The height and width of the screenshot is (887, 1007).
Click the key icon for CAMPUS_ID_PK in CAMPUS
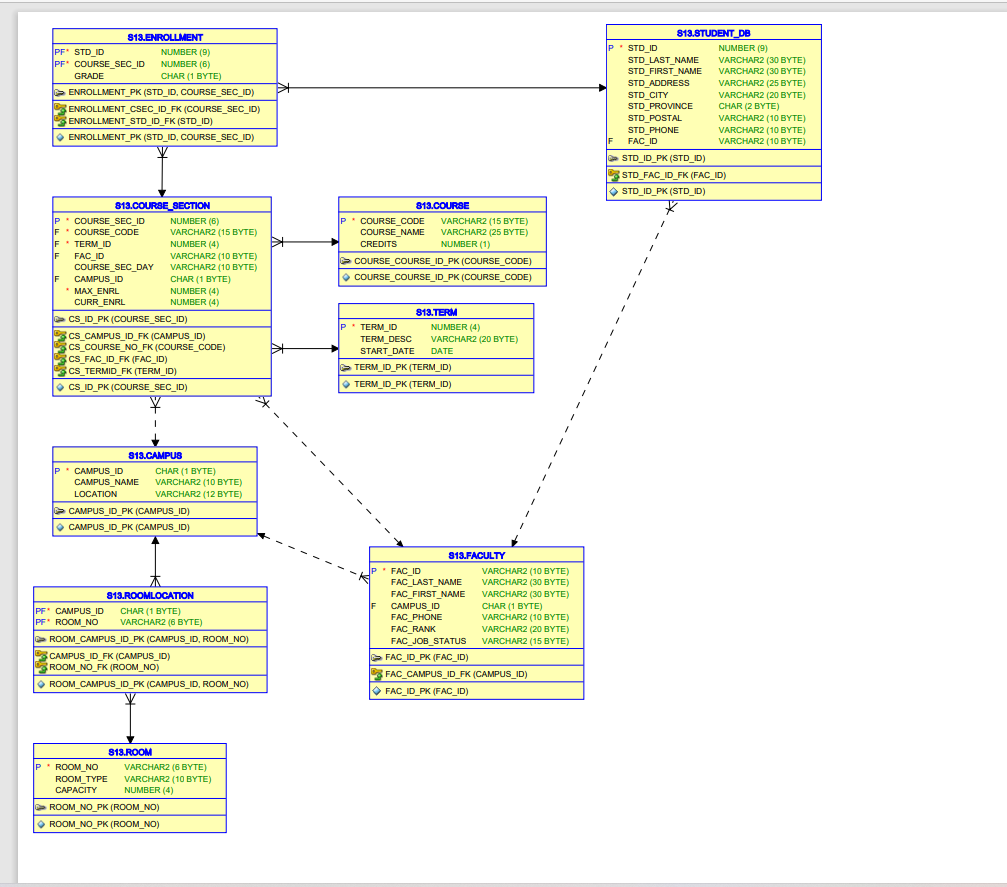point(60,511)
